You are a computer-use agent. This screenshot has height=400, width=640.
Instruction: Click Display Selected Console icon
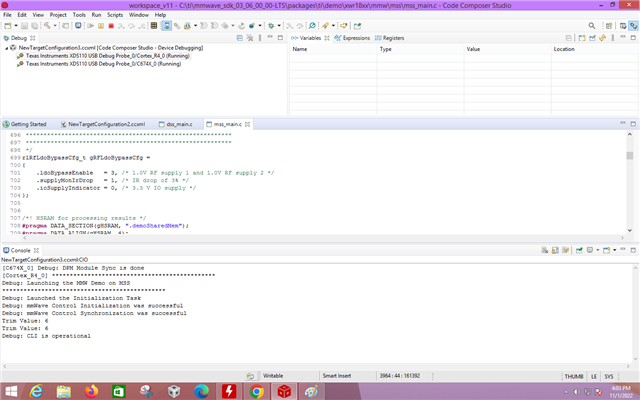590,250
